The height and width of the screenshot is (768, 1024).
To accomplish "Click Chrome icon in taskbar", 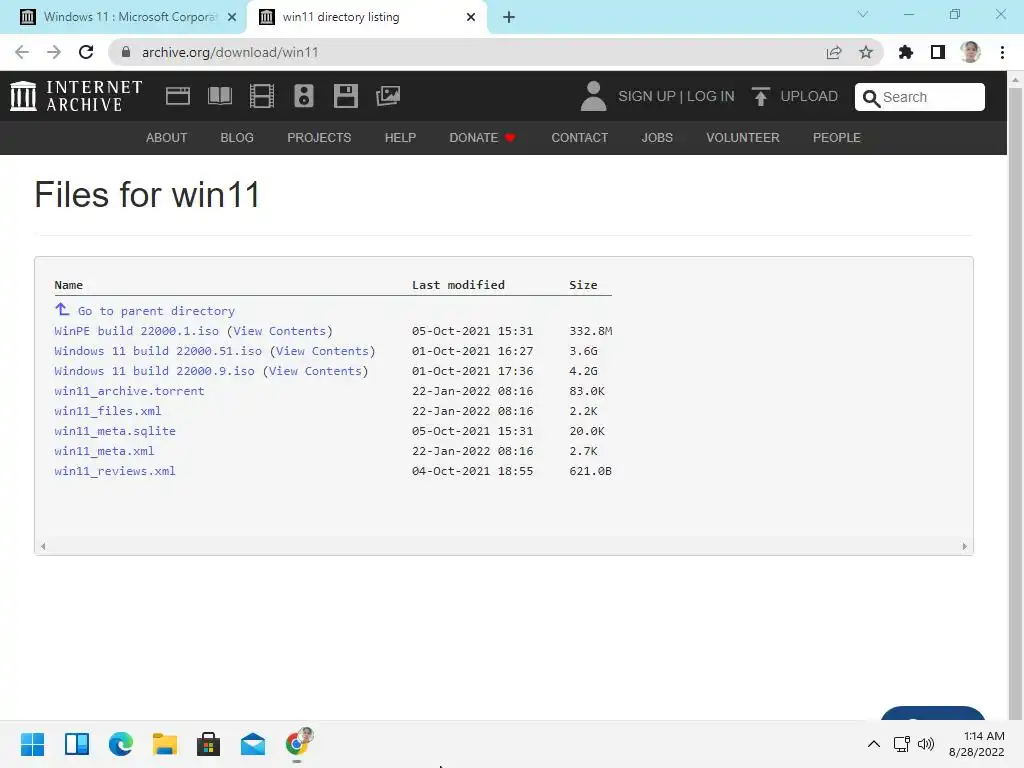I will coord(298,743).
